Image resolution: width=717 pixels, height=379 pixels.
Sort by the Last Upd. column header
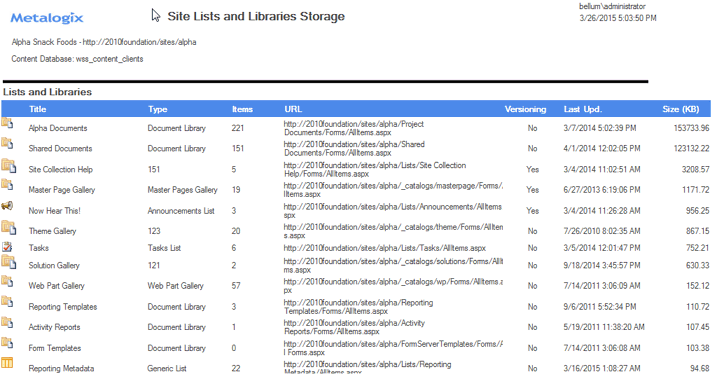click(x=583, y=109)
